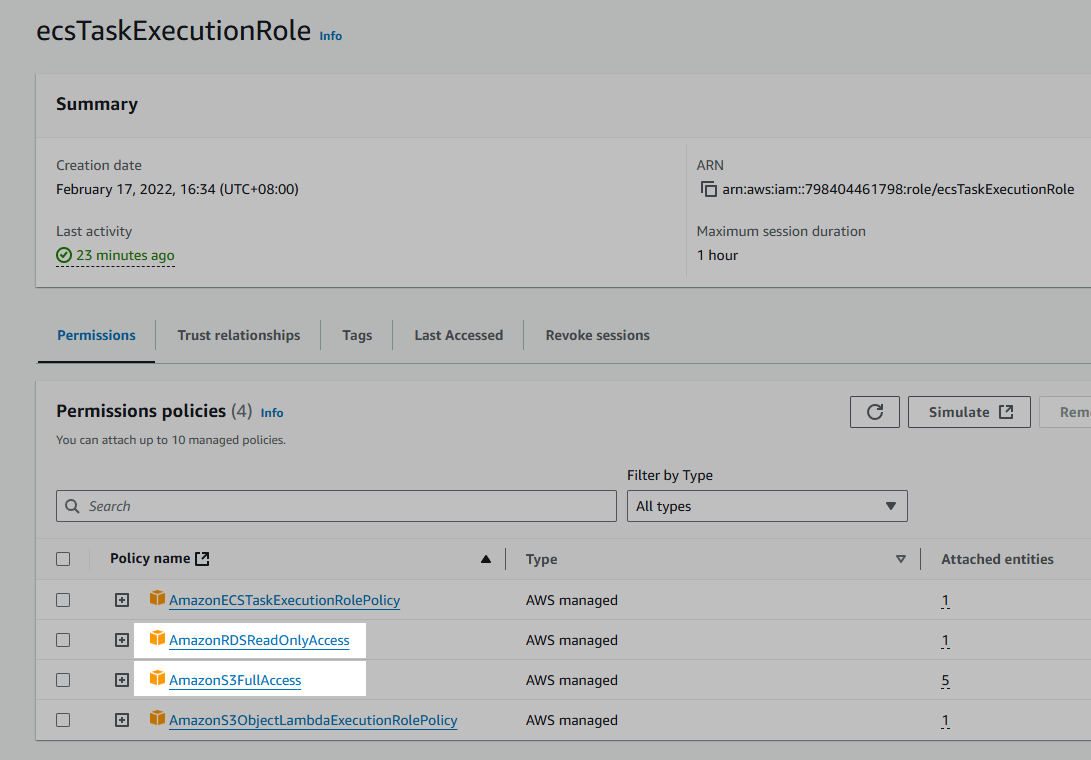Switch to the Permissions tab

[96, 335]
